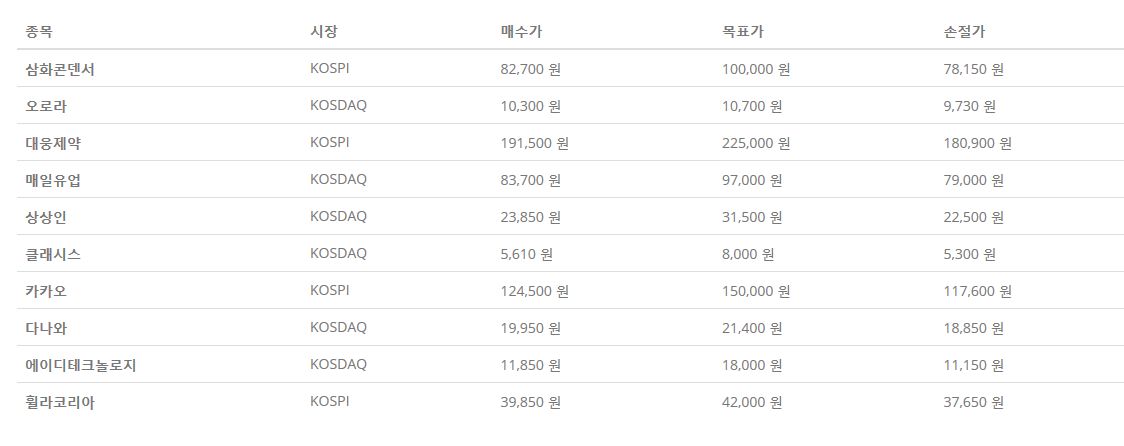Select the 카카오 stock name
Image resolution: width=1124 pixels, height=446 pixels.
[46, 292]
